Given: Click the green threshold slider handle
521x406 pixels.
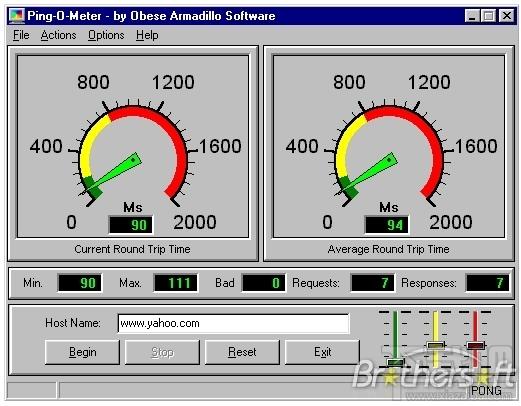Looking at the screenshot, I should (396, 362).
